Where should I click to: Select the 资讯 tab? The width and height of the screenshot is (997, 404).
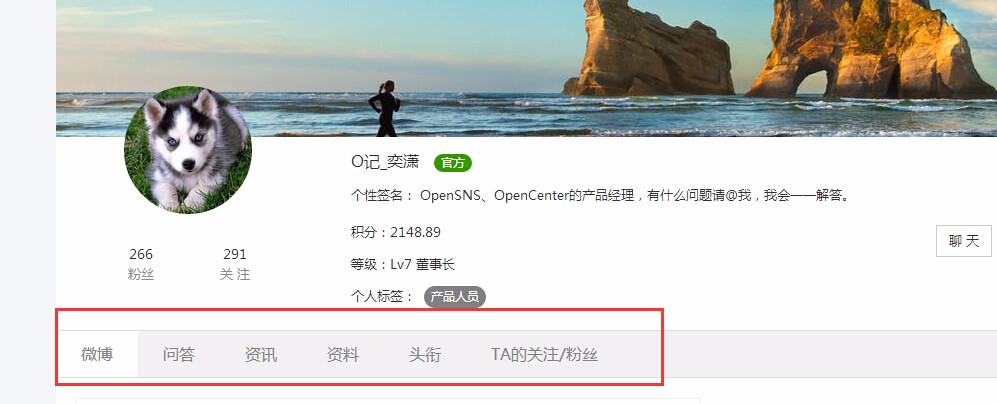[261, 354]
